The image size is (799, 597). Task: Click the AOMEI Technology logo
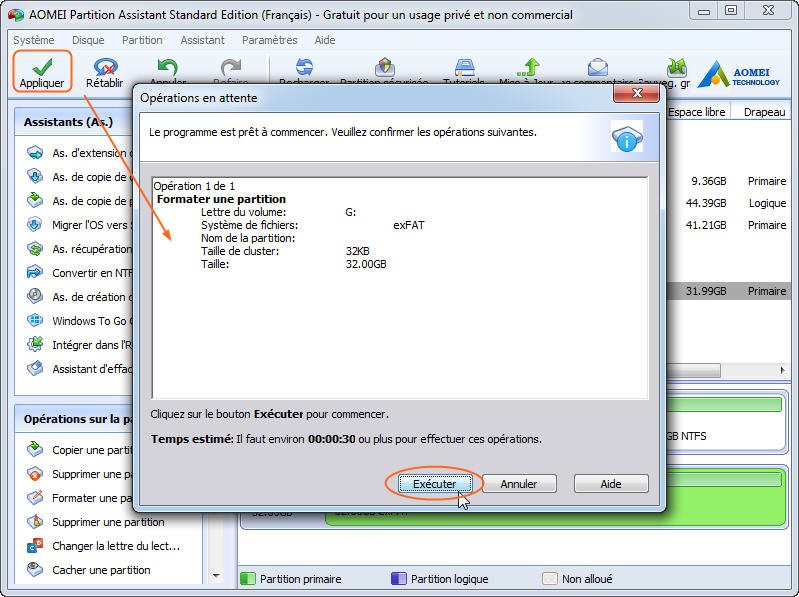738,74
